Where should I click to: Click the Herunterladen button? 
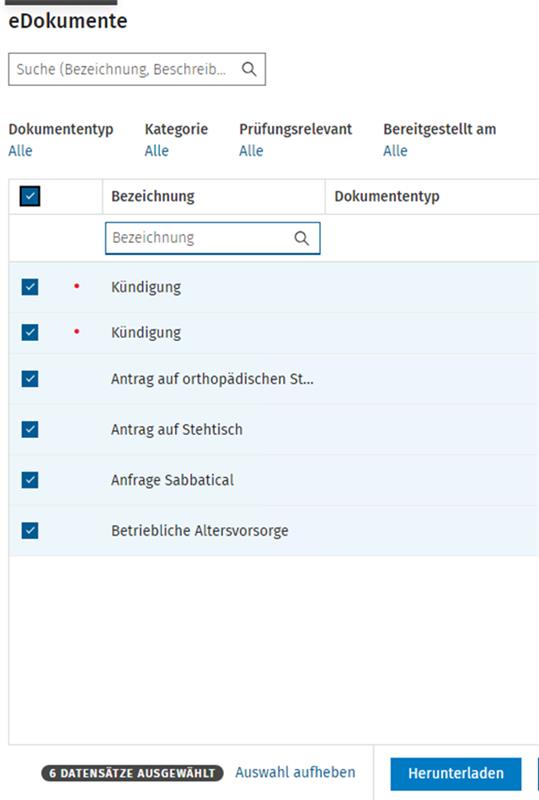[456, 773]
